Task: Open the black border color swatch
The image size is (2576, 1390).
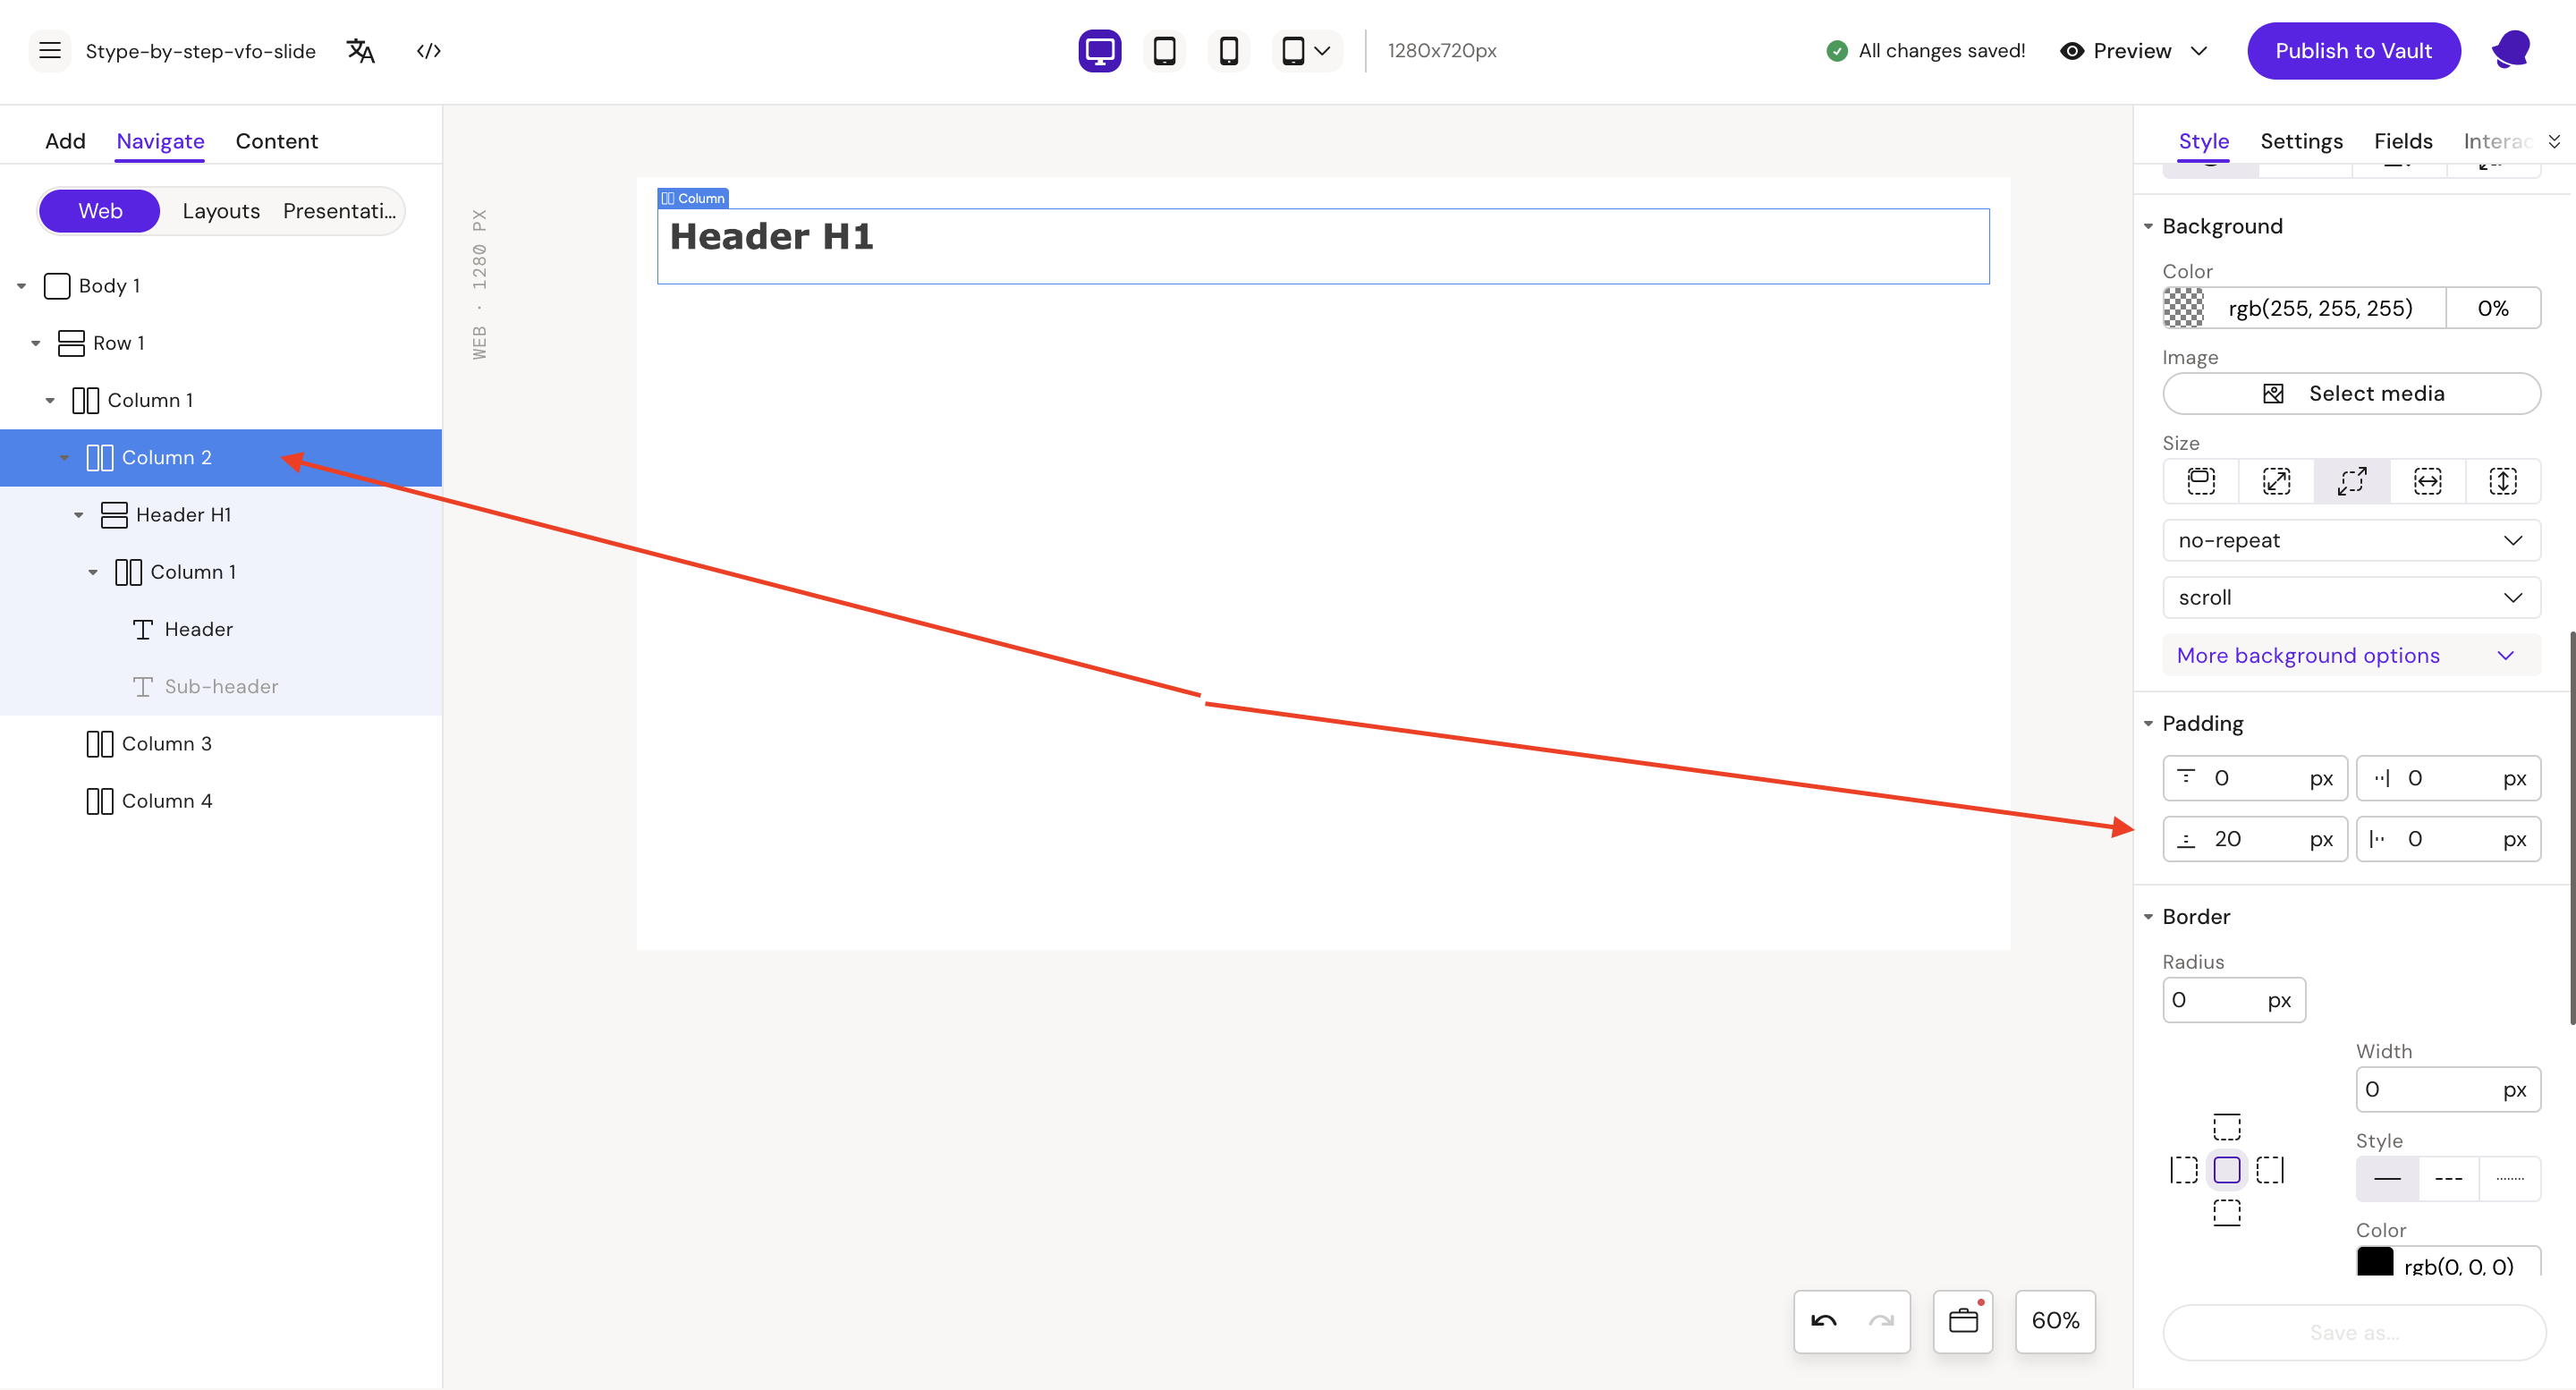Action: coord(2375,1261)
